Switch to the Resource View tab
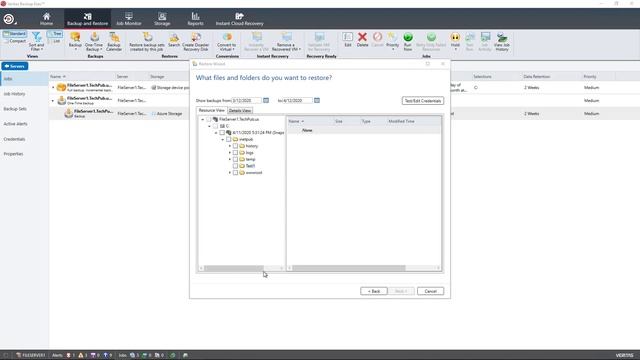This screenshot has width=640, height=360. coord(211,110)
